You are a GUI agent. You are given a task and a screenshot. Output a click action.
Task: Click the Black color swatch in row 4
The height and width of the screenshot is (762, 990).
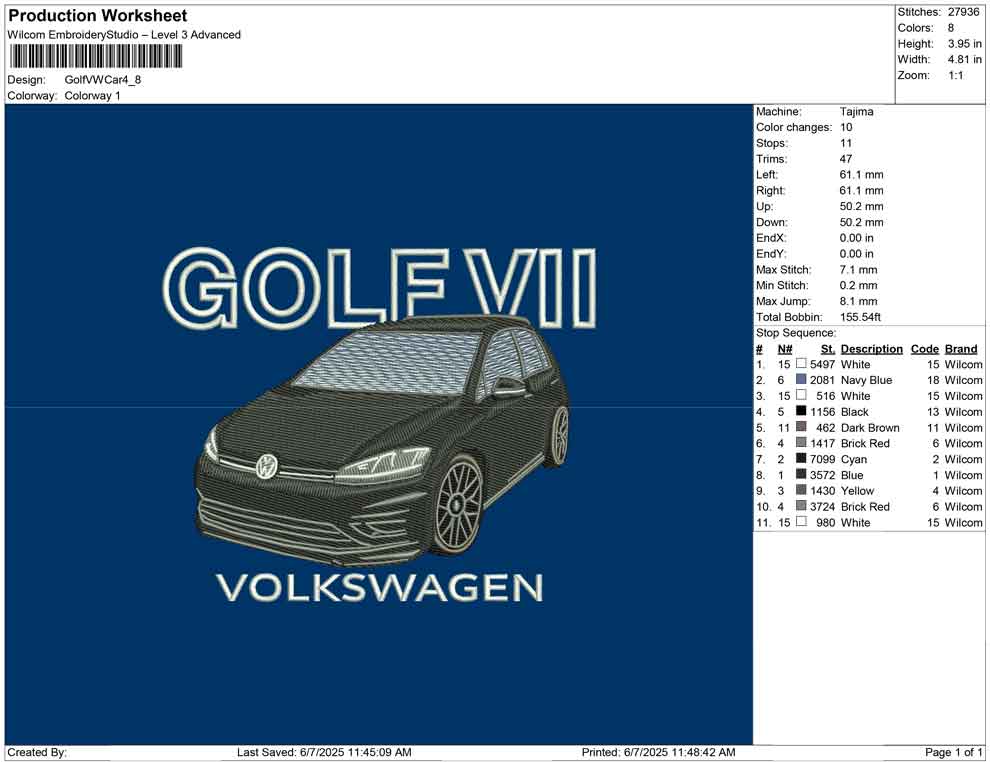[801, 411]
